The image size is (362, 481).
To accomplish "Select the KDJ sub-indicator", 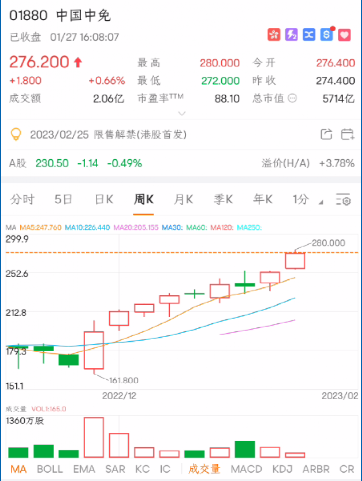I will click(282, 469).
